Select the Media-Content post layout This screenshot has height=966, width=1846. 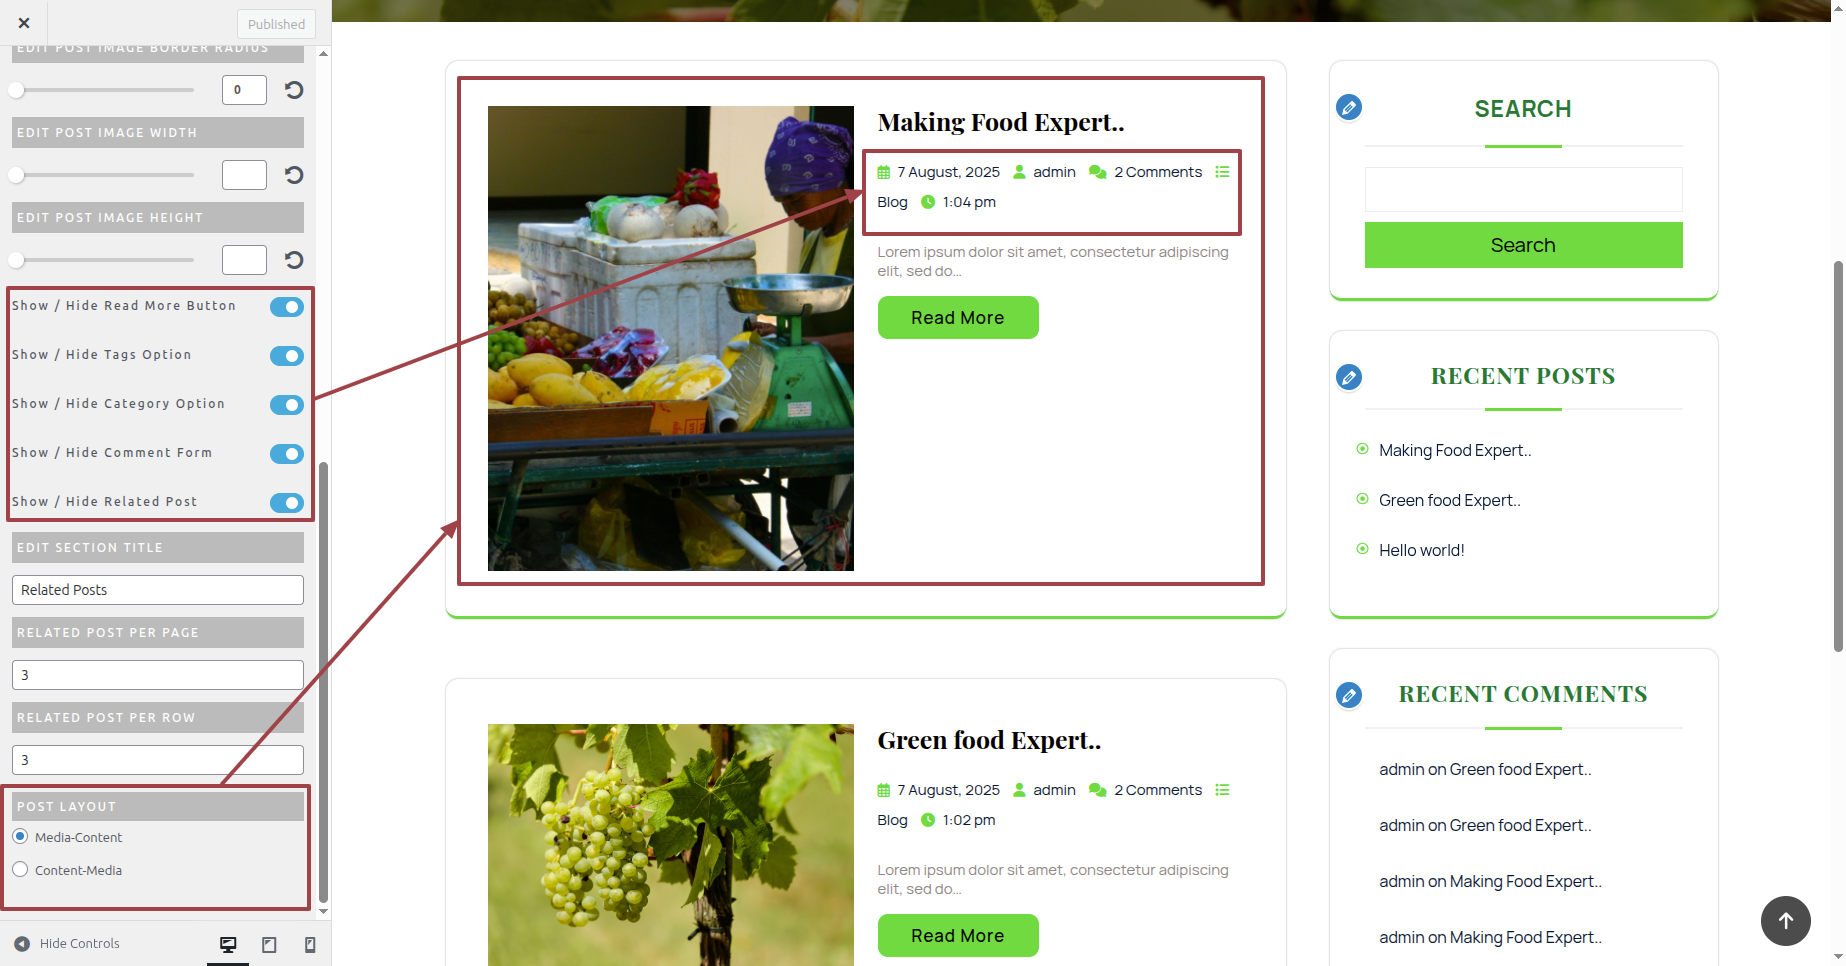coord(20,837)
